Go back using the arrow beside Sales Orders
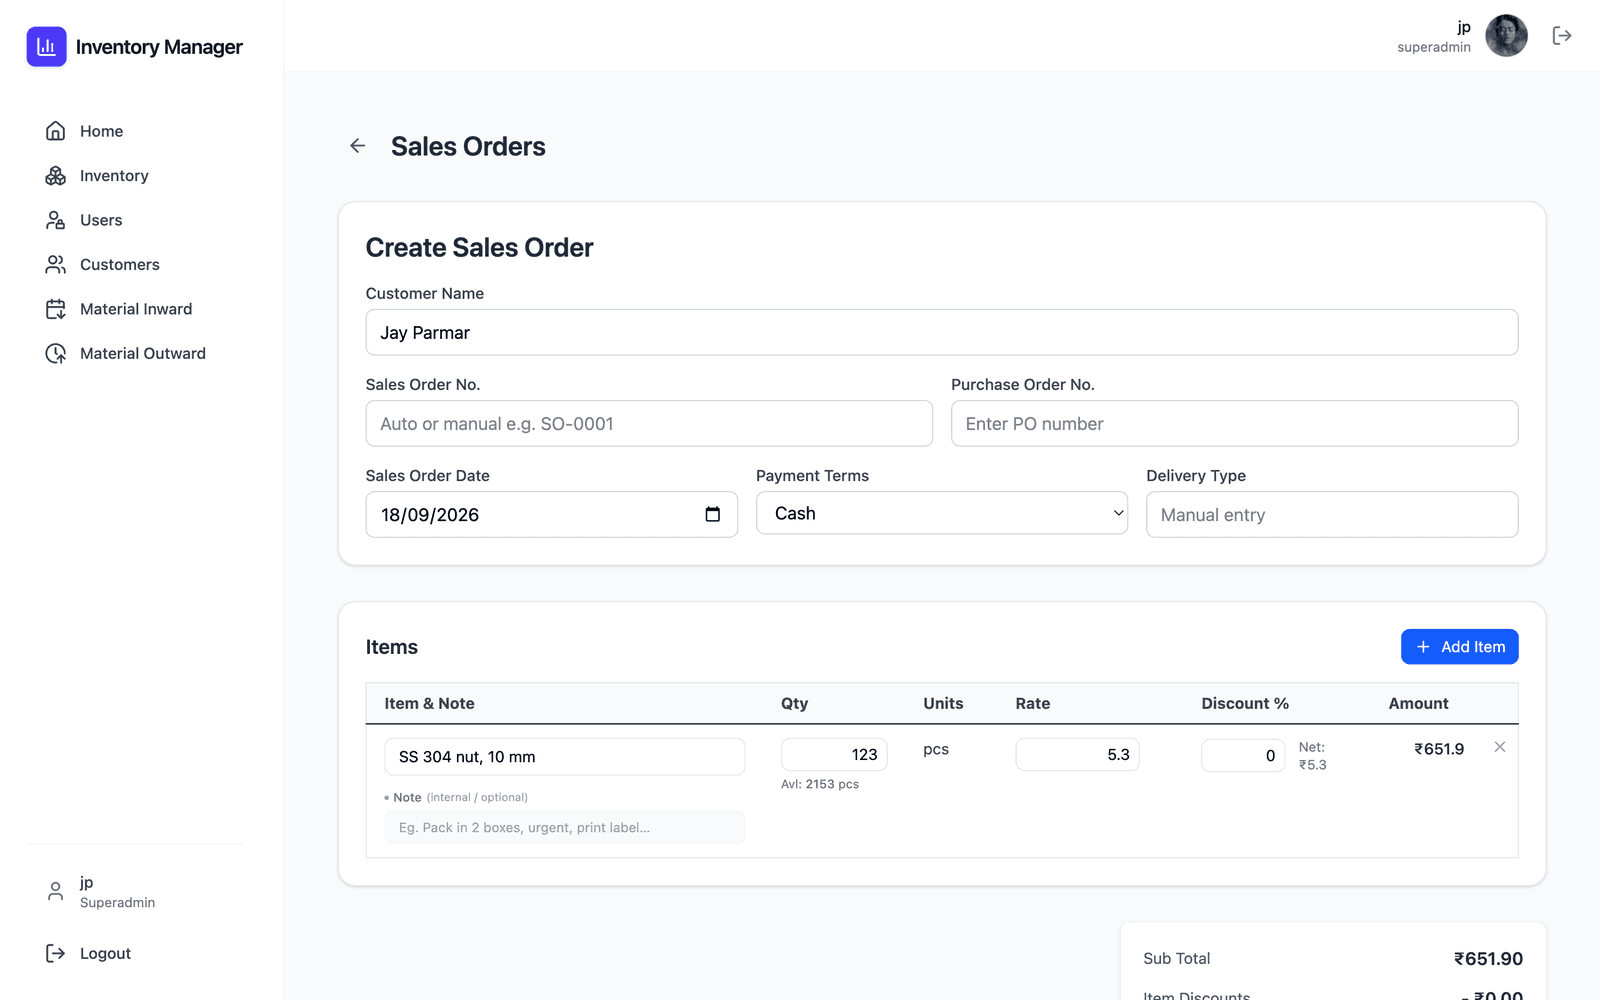The width and height of the screenshot is (1600, 1000). 358,146
